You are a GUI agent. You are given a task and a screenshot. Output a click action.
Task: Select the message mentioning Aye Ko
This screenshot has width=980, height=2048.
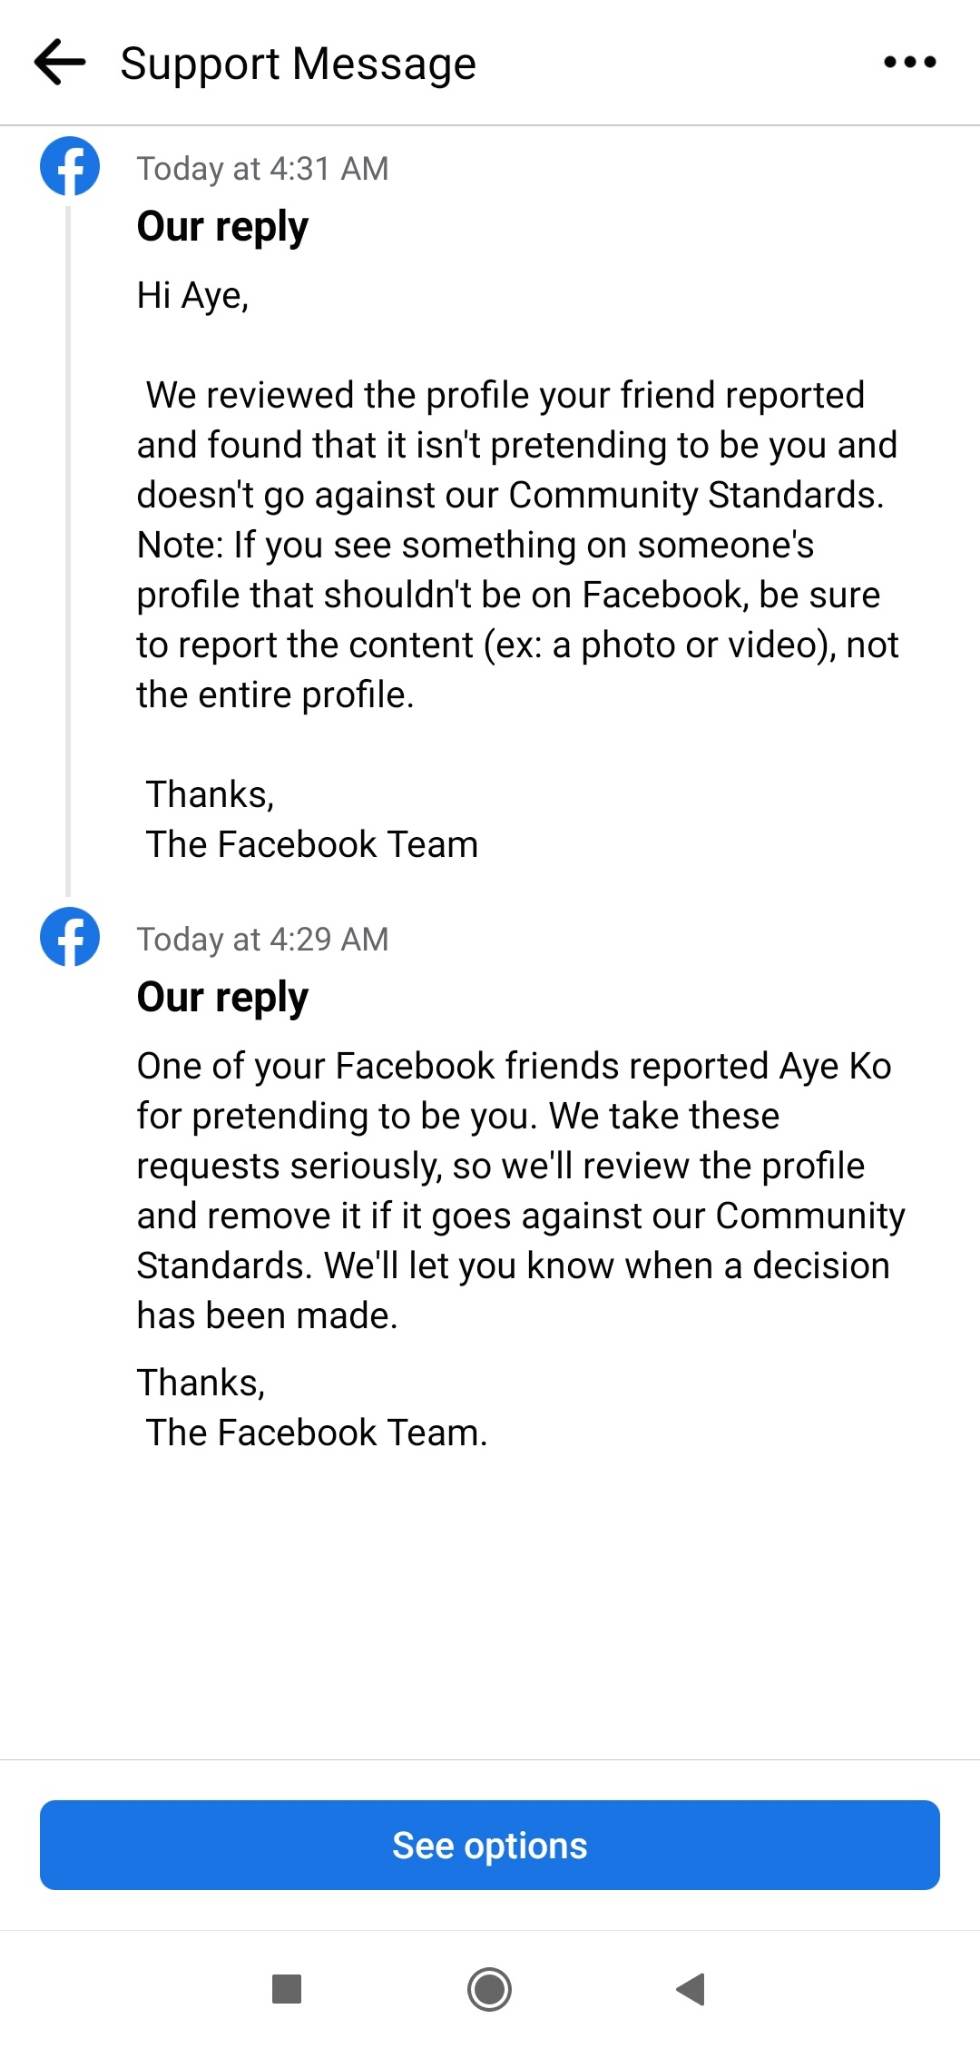click(520, 1190)
